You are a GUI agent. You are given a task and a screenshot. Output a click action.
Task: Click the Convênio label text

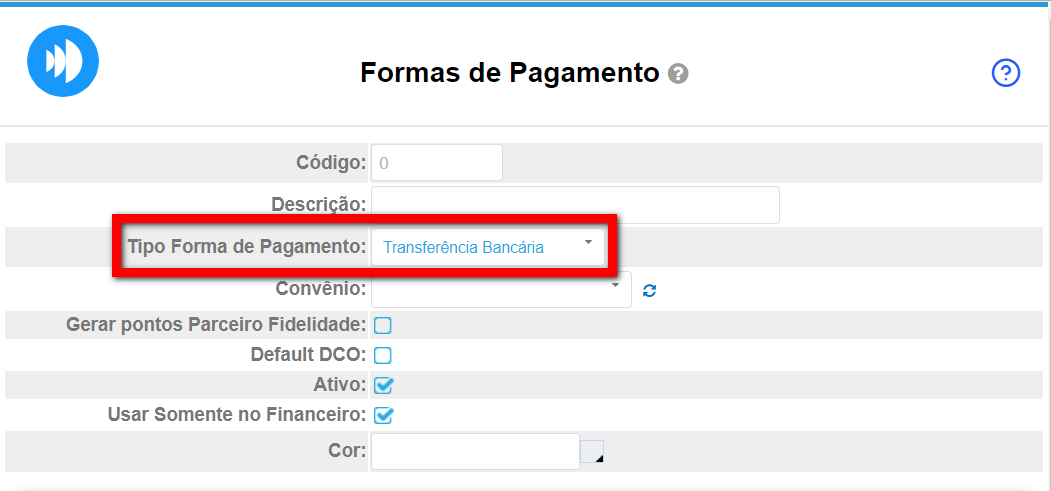click(321, 289)
